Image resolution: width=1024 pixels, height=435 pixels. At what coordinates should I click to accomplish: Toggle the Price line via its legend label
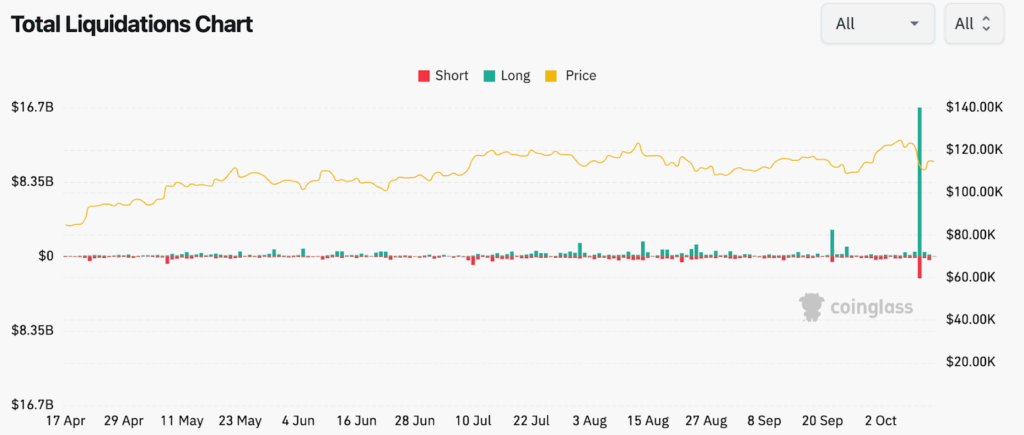(x=580, y=76)
